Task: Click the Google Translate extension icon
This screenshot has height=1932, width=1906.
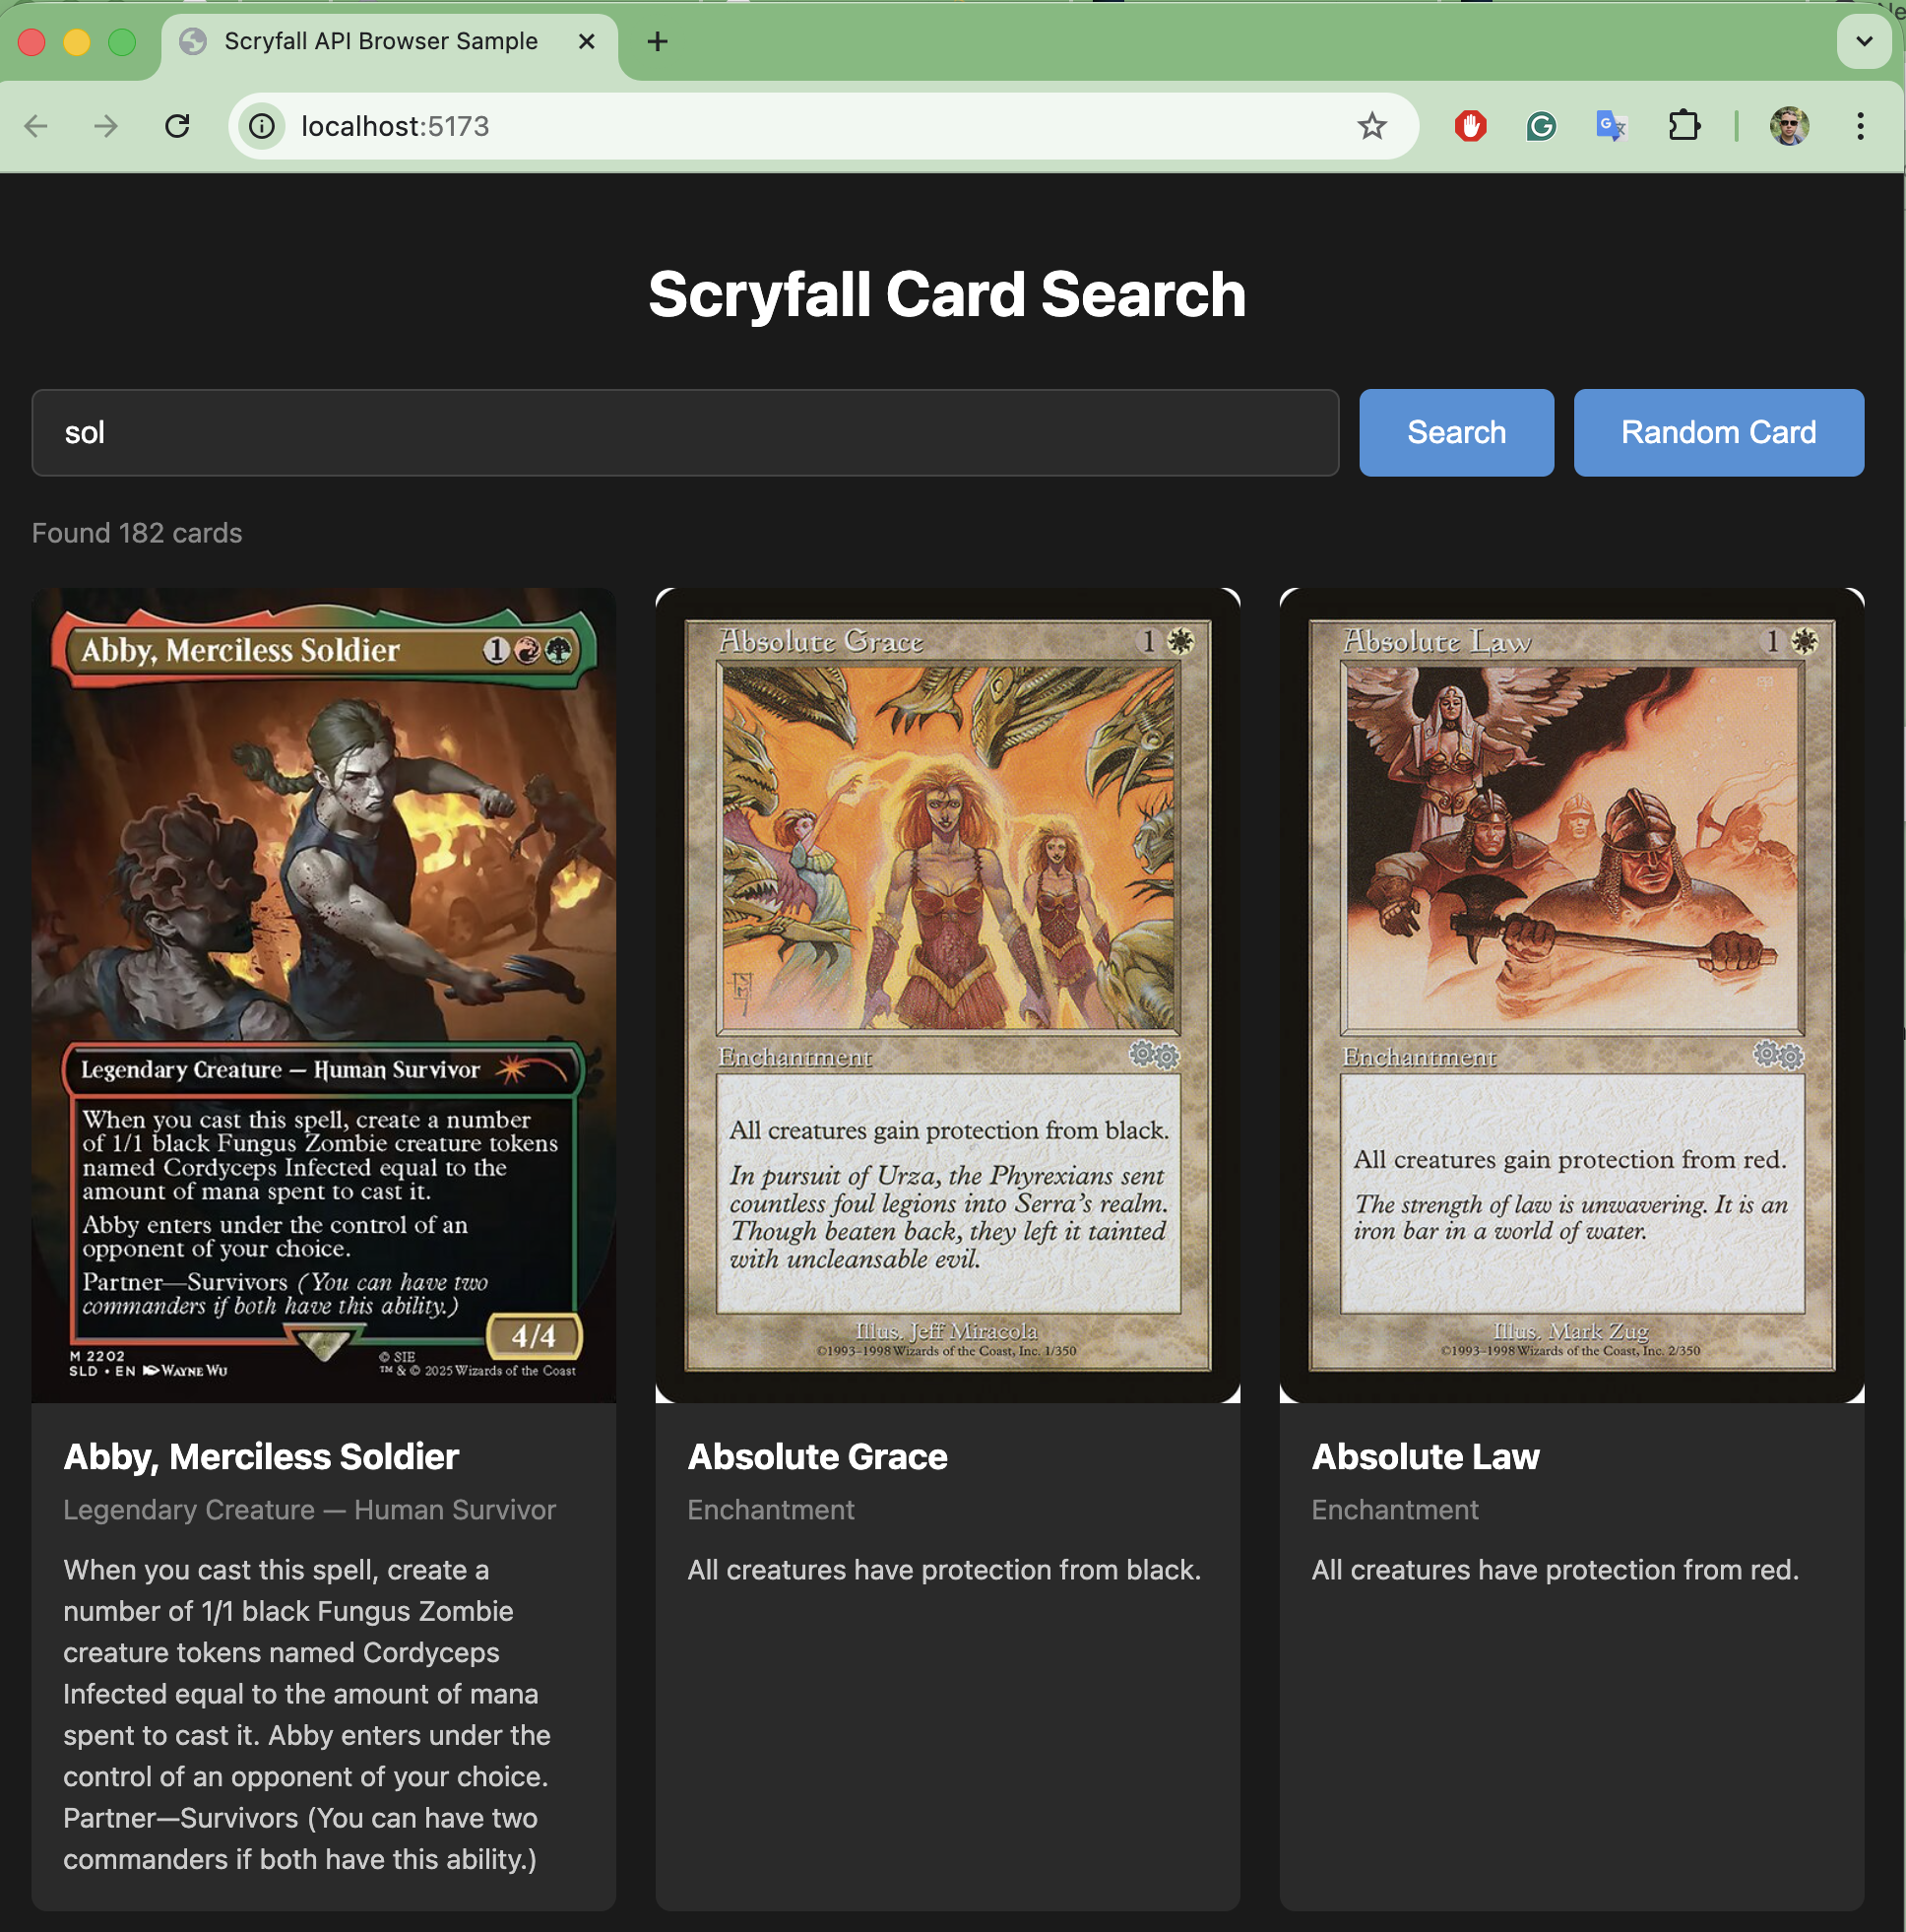Action: point(1609,125)
